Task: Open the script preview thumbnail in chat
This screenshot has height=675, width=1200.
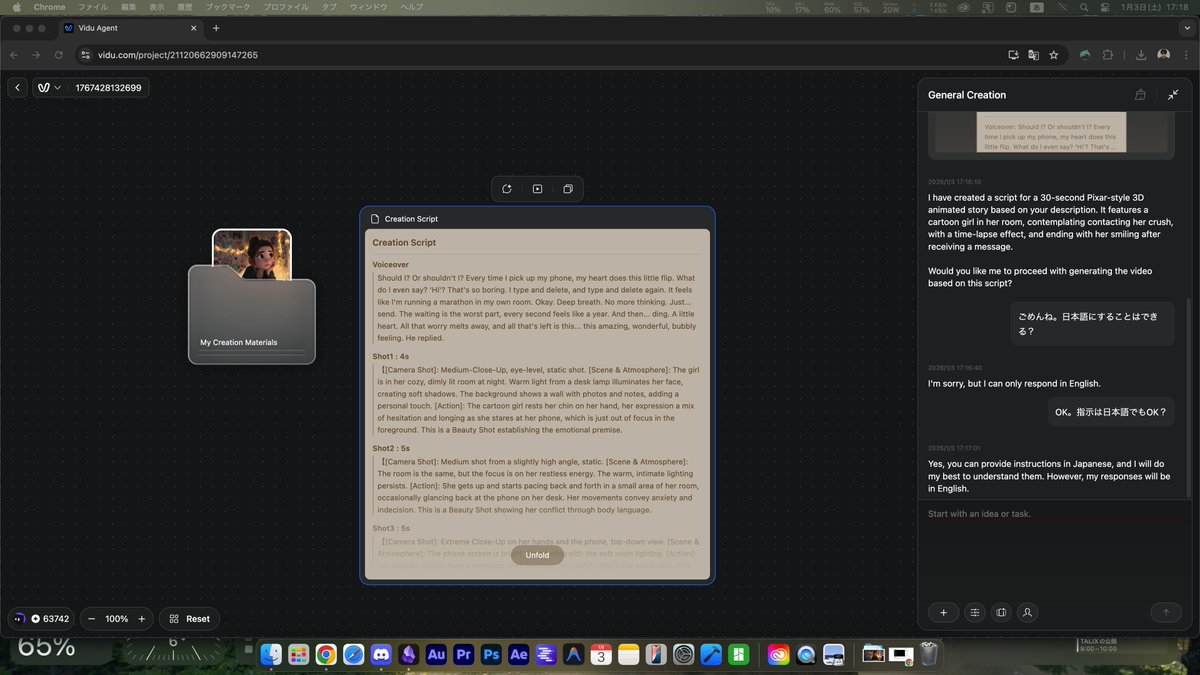Action: tap(1051, 132)
